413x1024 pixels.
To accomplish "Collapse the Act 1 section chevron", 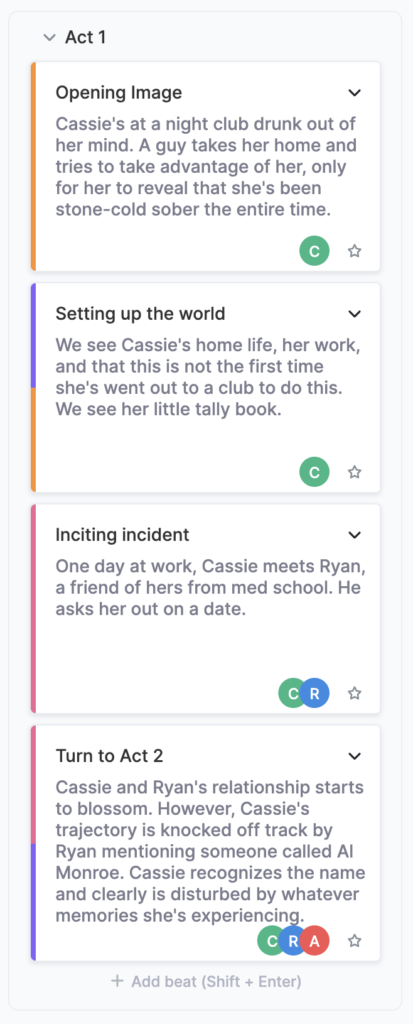I will pyautogui.click(x=49, y=38).
